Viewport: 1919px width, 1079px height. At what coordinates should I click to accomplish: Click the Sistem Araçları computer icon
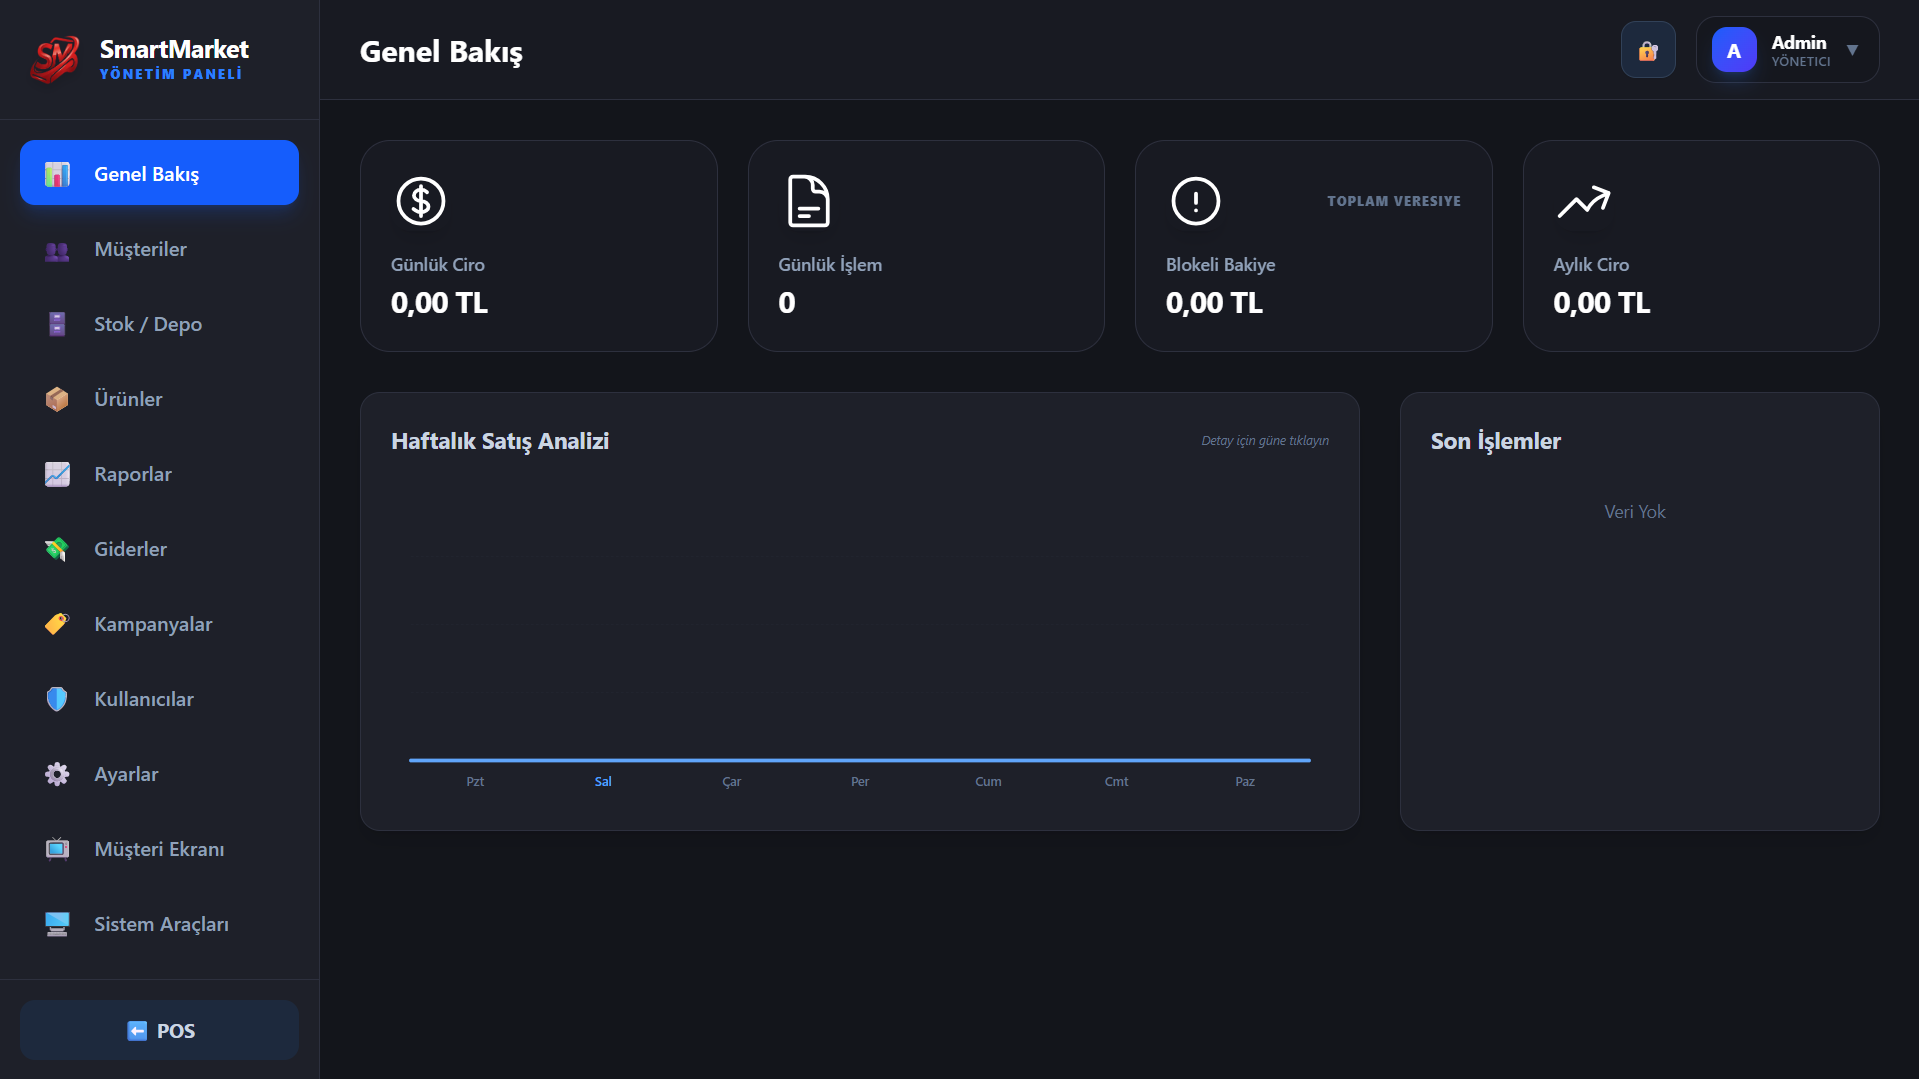[x=57, y=924]
